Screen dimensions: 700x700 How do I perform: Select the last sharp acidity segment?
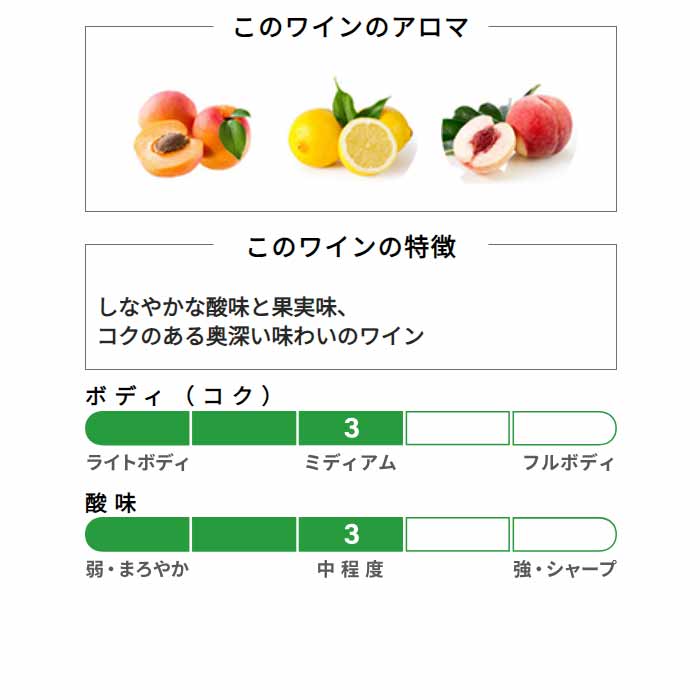(565, 534)
